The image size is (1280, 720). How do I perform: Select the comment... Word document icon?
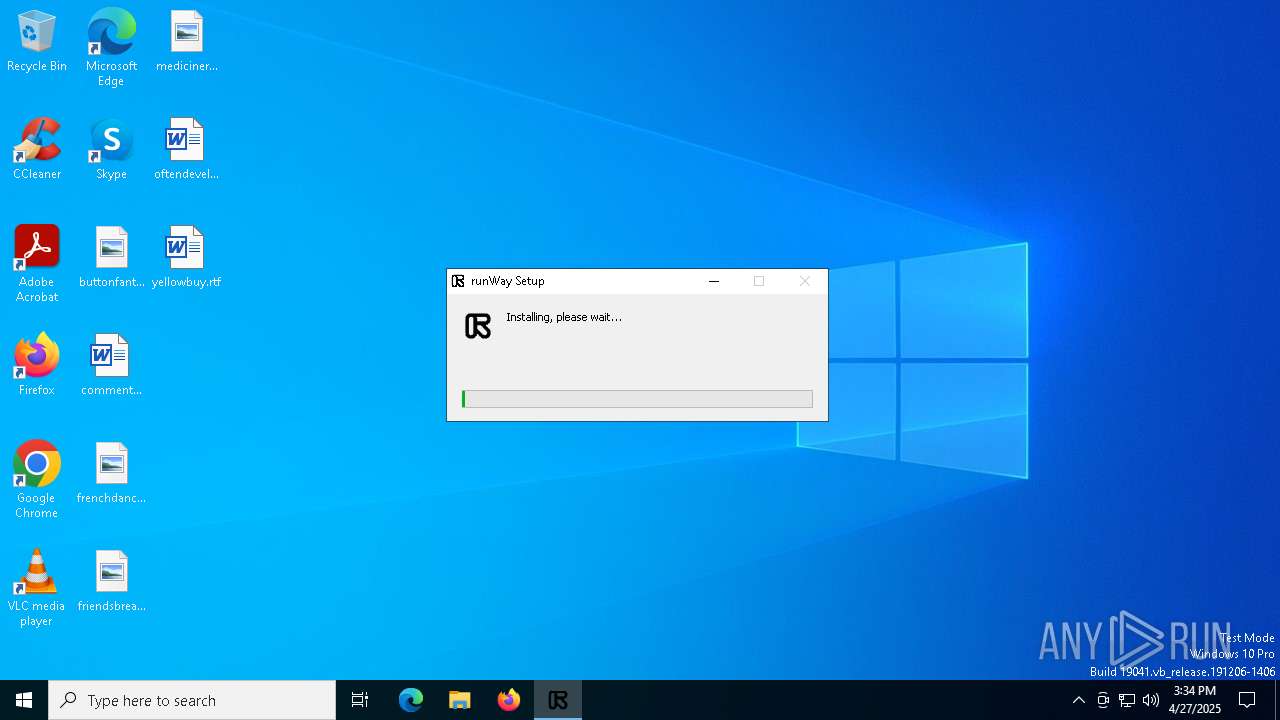[x=111, y=365]
